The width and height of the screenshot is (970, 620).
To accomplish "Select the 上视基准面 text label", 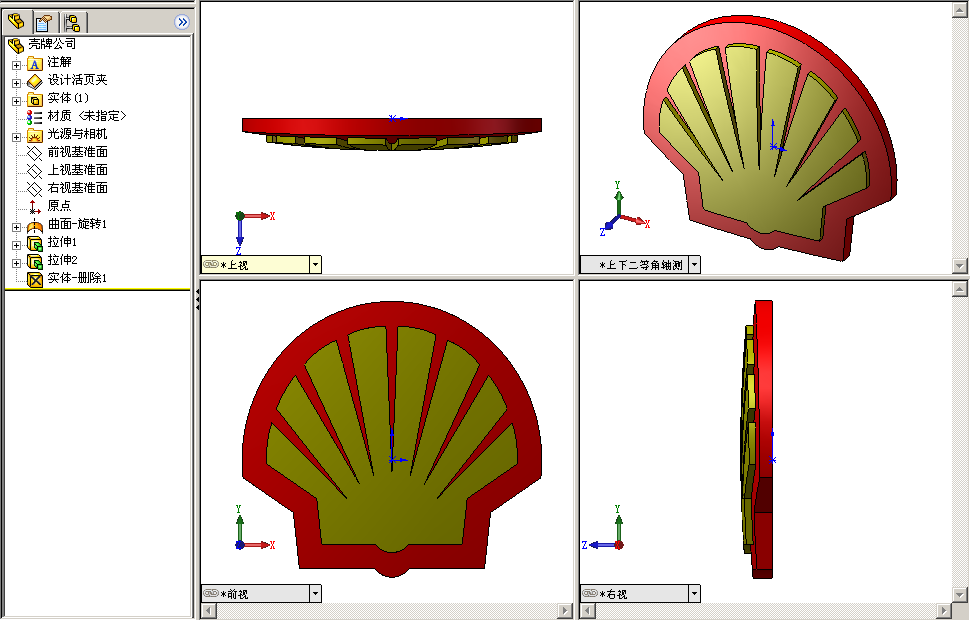I will pyautogui.click(x=78, y=170).
